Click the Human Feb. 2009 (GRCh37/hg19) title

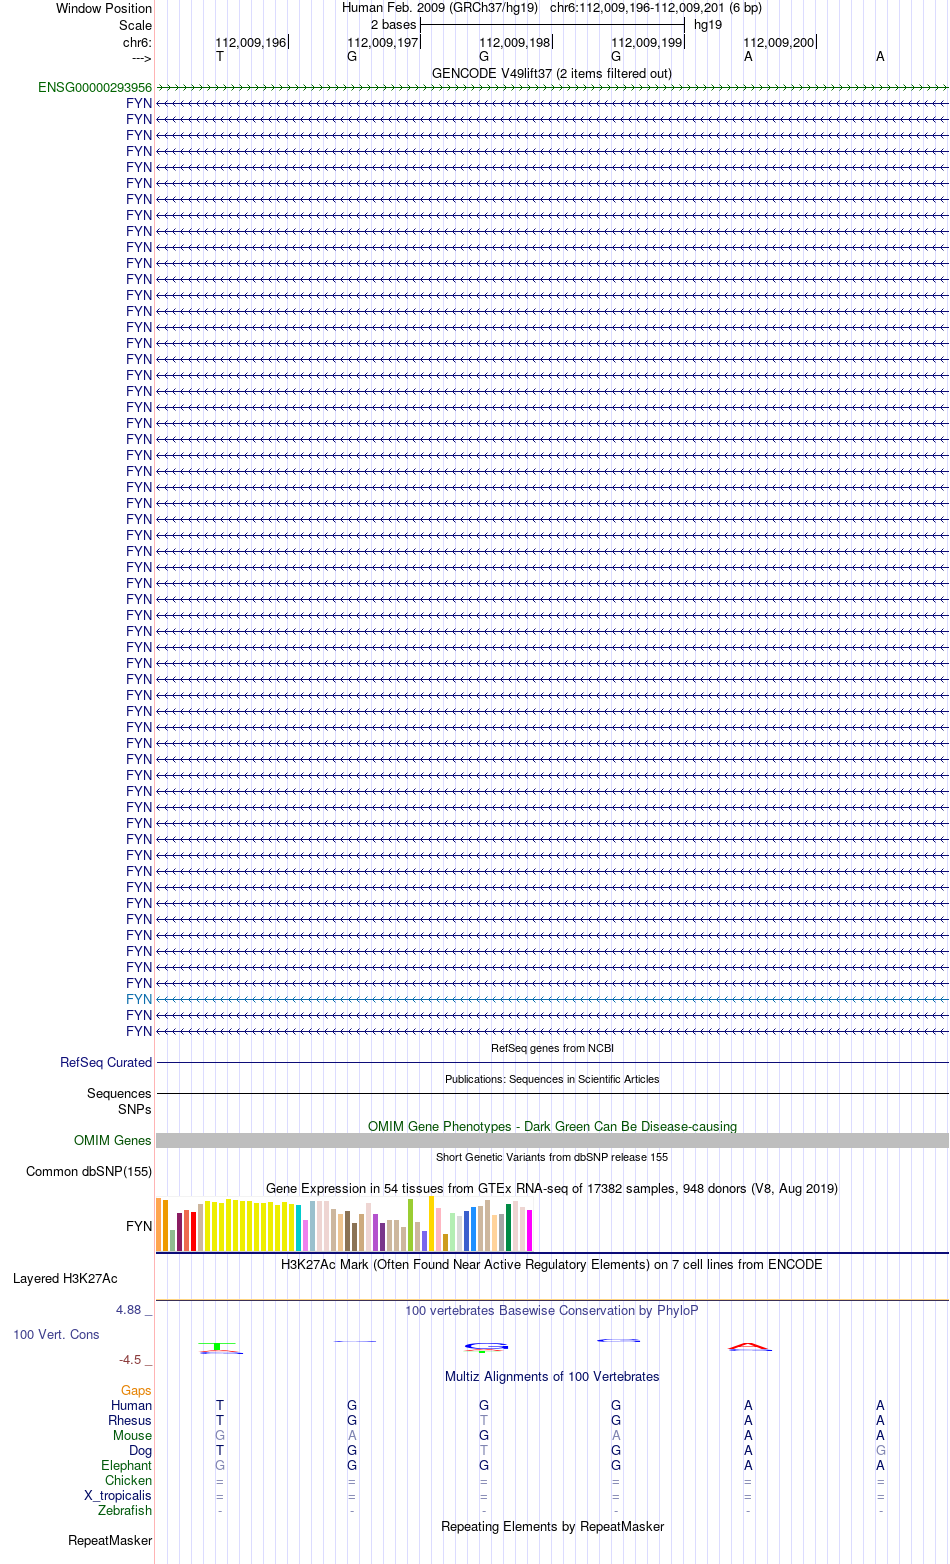pos(440,8)
